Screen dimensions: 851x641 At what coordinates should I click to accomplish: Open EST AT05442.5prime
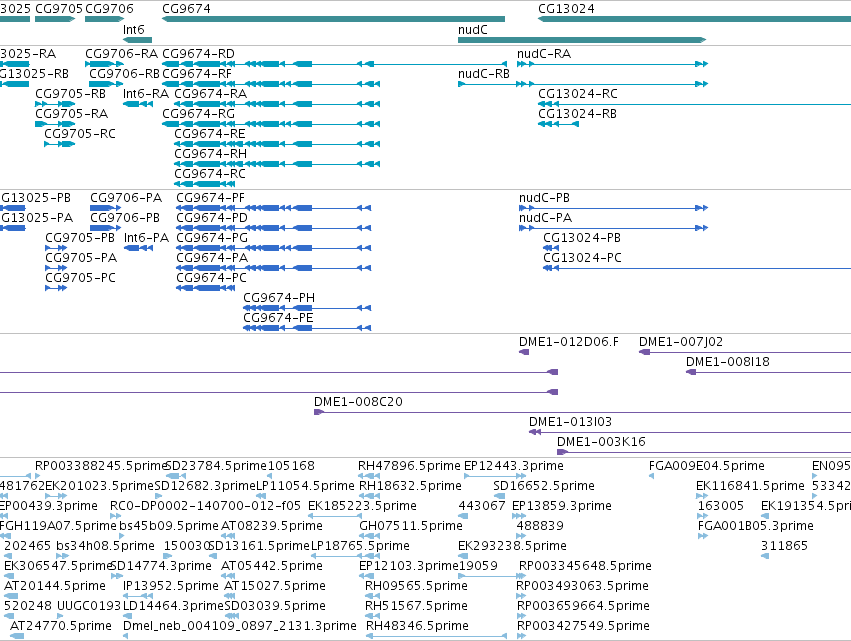coord(272,566)
